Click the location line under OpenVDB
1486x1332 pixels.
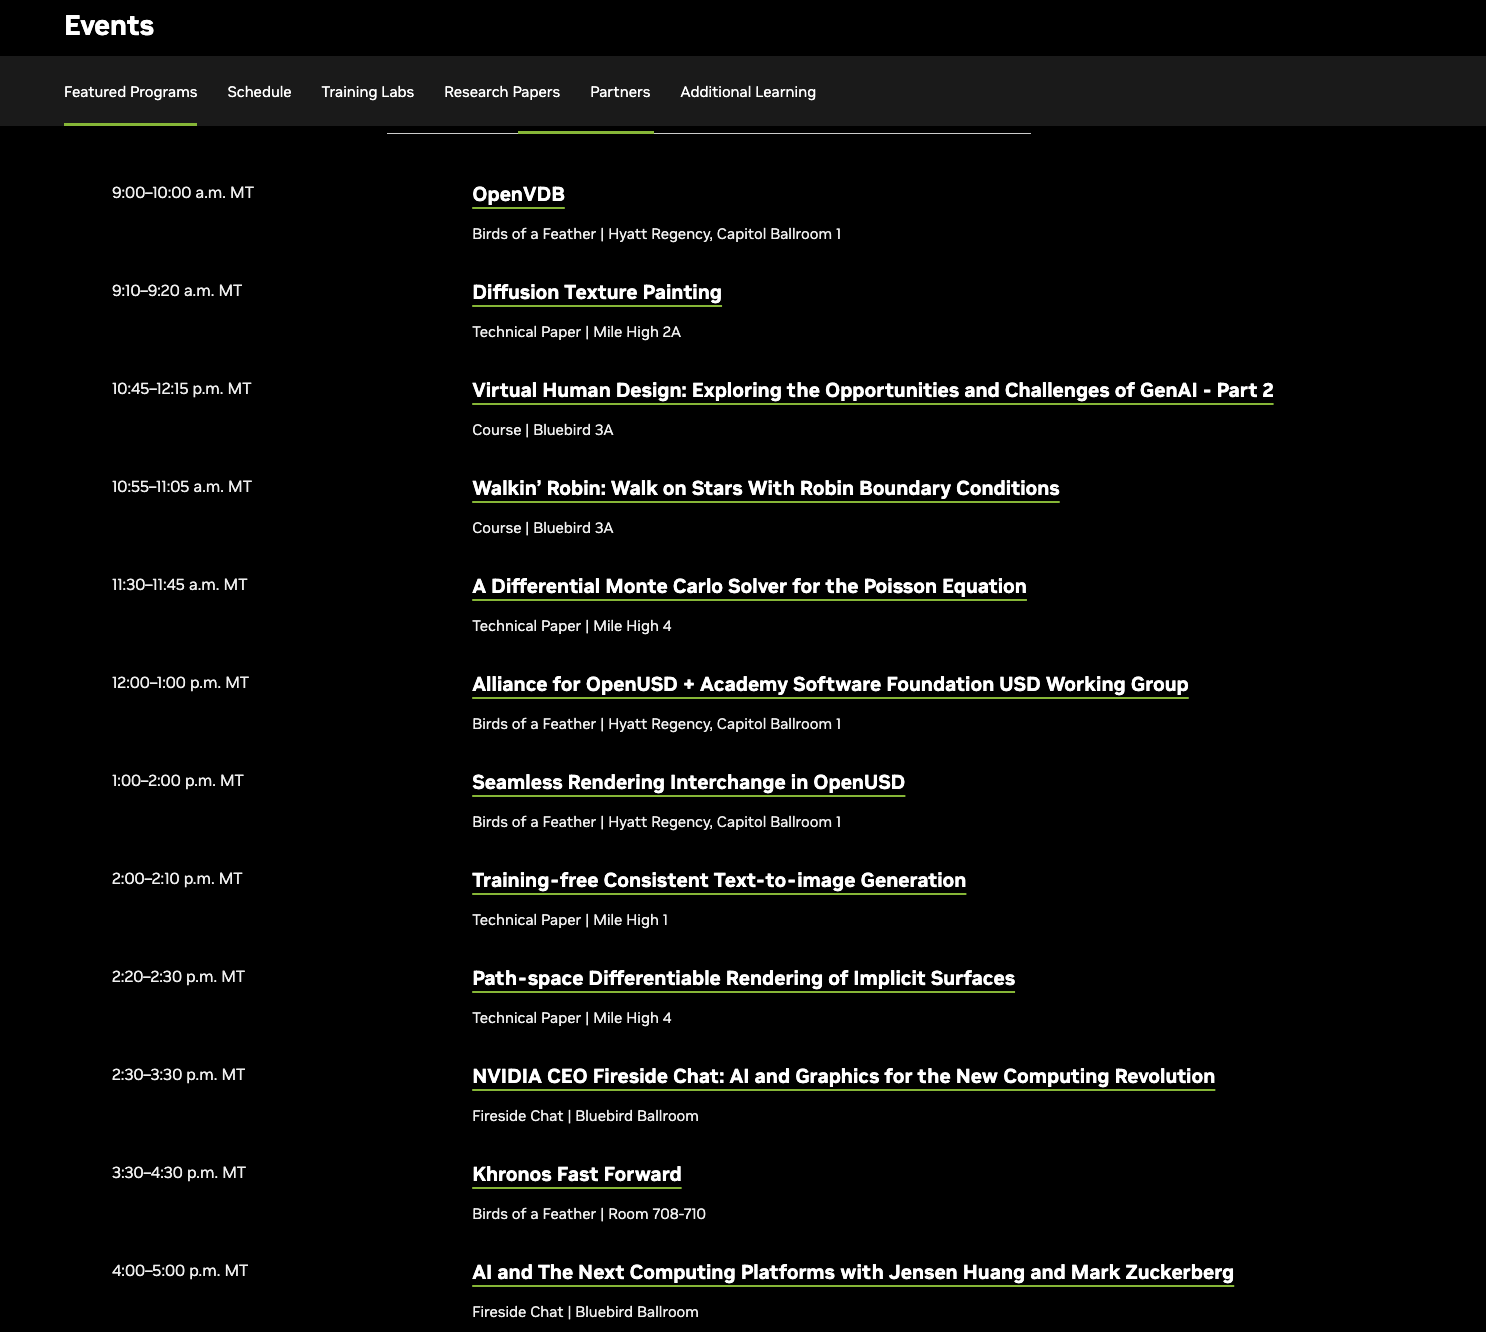pyautogui.click(x=656, y=234)
